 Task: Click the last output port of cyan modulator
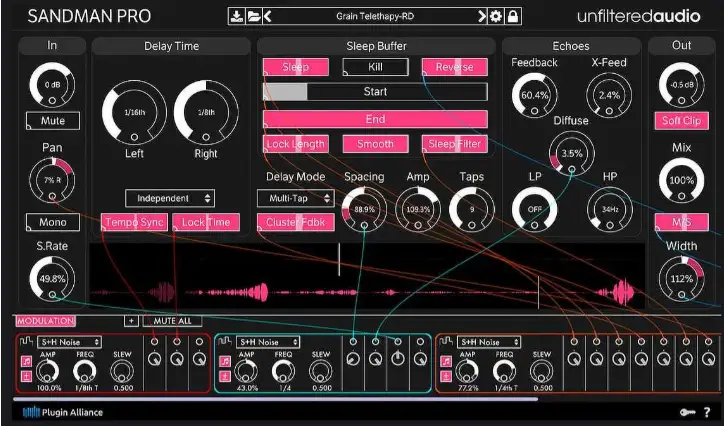coord(420,342)
